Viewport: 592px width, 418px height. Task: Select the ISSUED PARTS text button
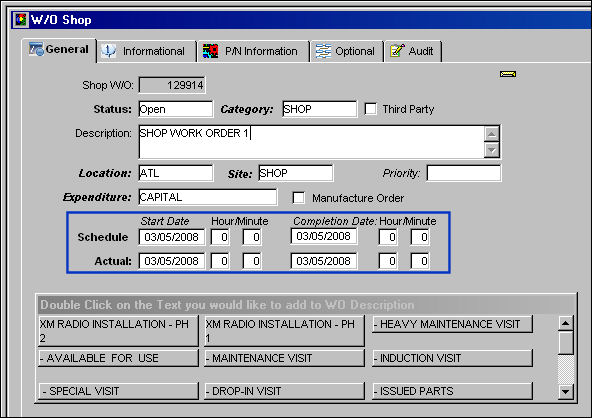(x=452, y=391)
